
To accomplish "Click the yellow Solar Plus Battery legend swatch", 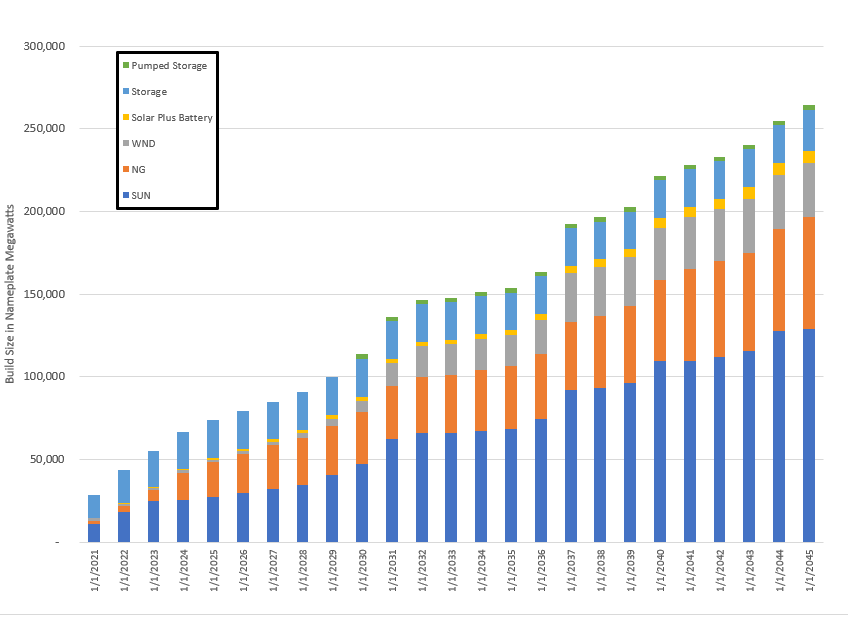I will coord(126,118).
